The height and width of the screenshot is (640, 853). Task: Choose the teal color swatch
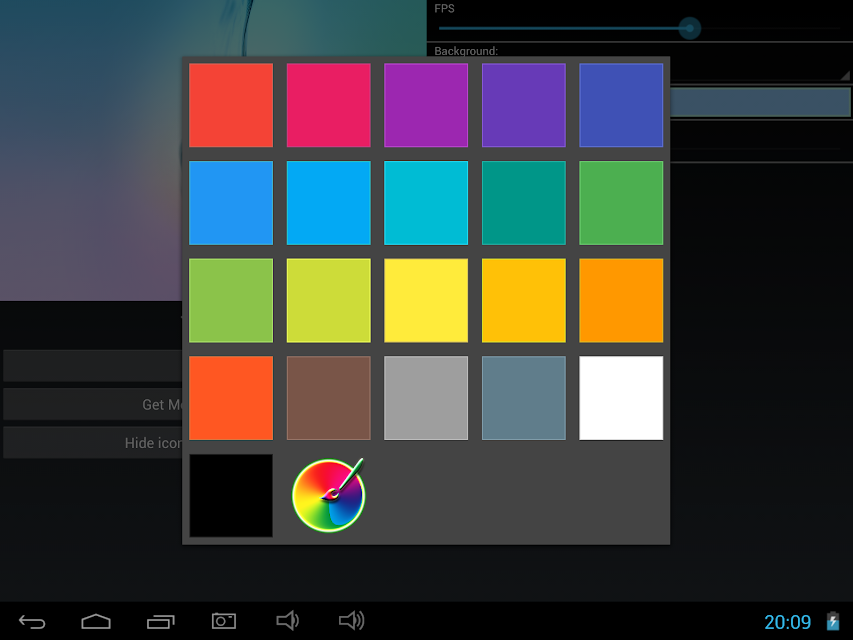point(524,202)
